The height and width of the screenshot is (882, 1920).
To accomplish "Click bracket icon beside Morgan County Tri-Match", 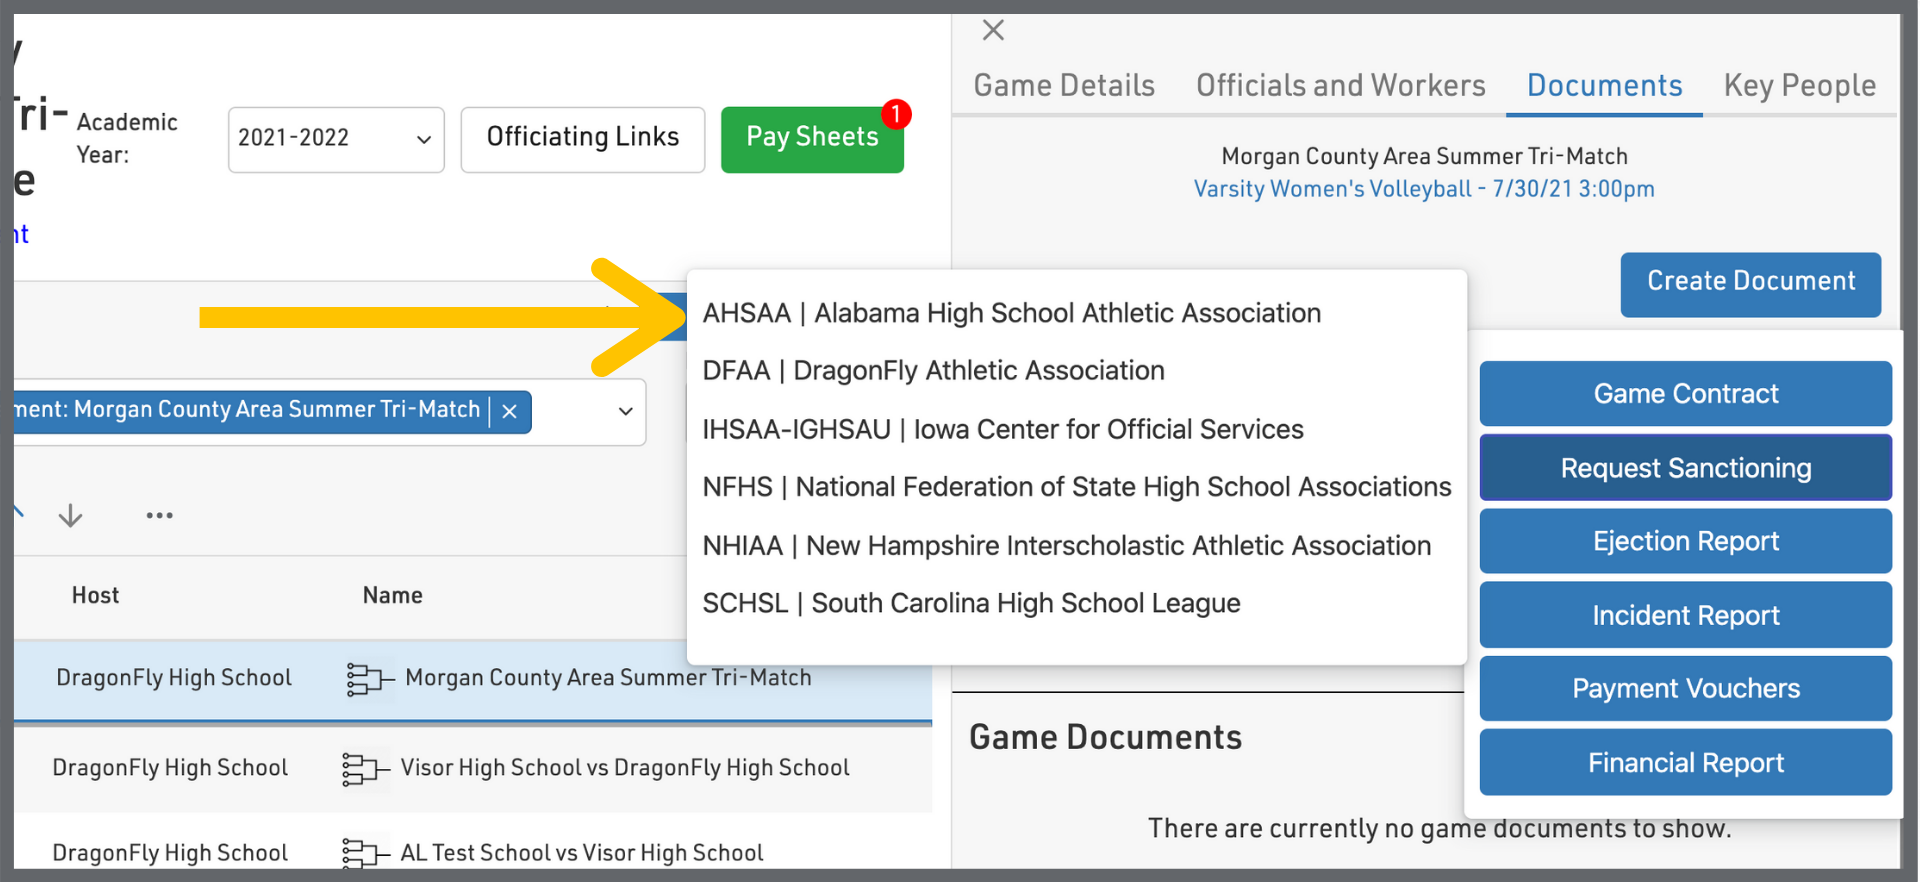I will point(368,679).
